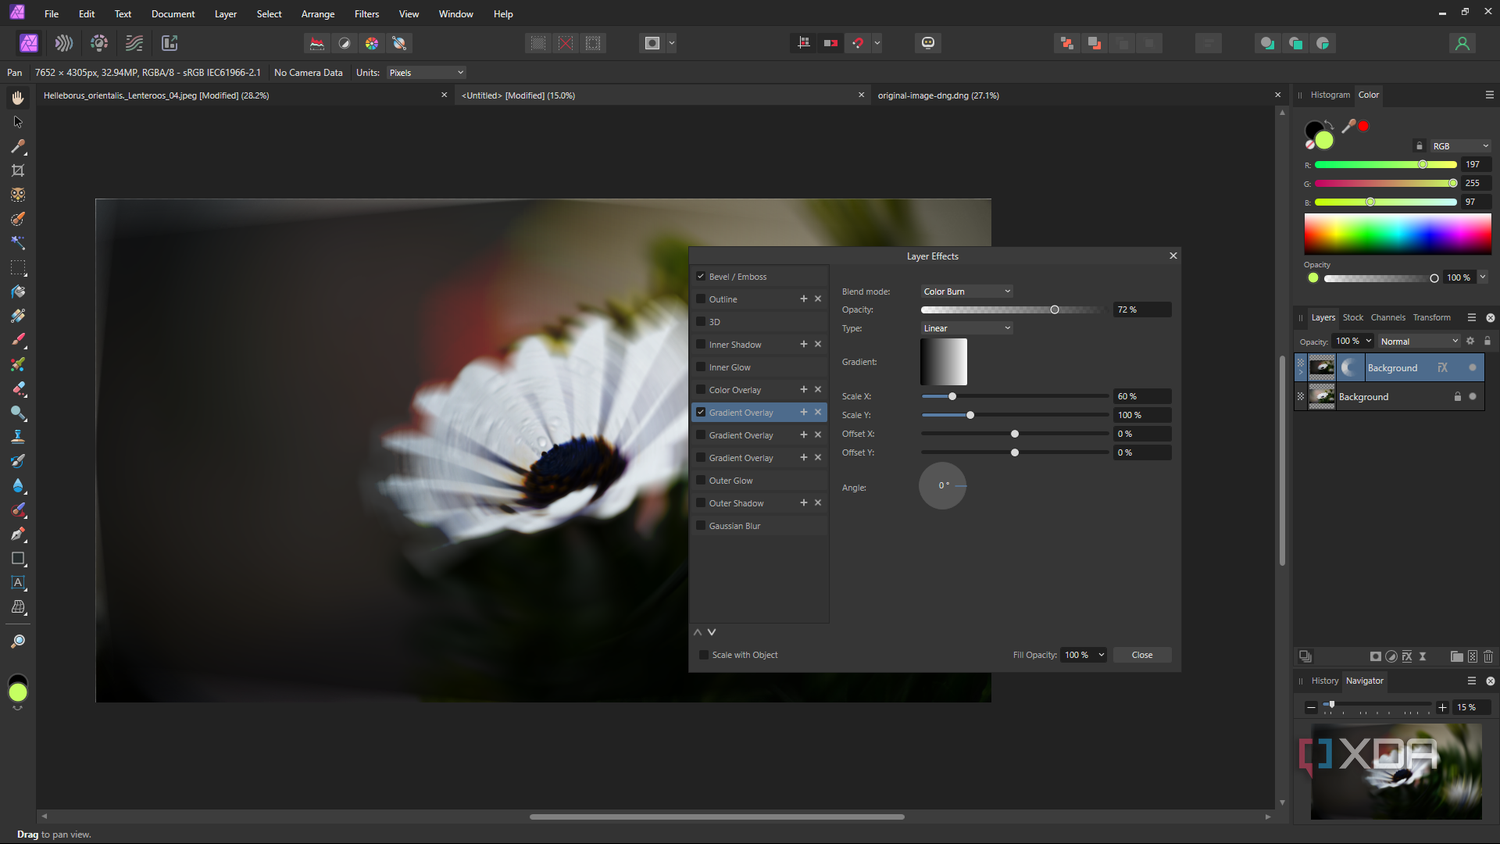Zoom in with Navigator plus button
This screenshot has width=1500, height=844.
[x=1442, y=707]
